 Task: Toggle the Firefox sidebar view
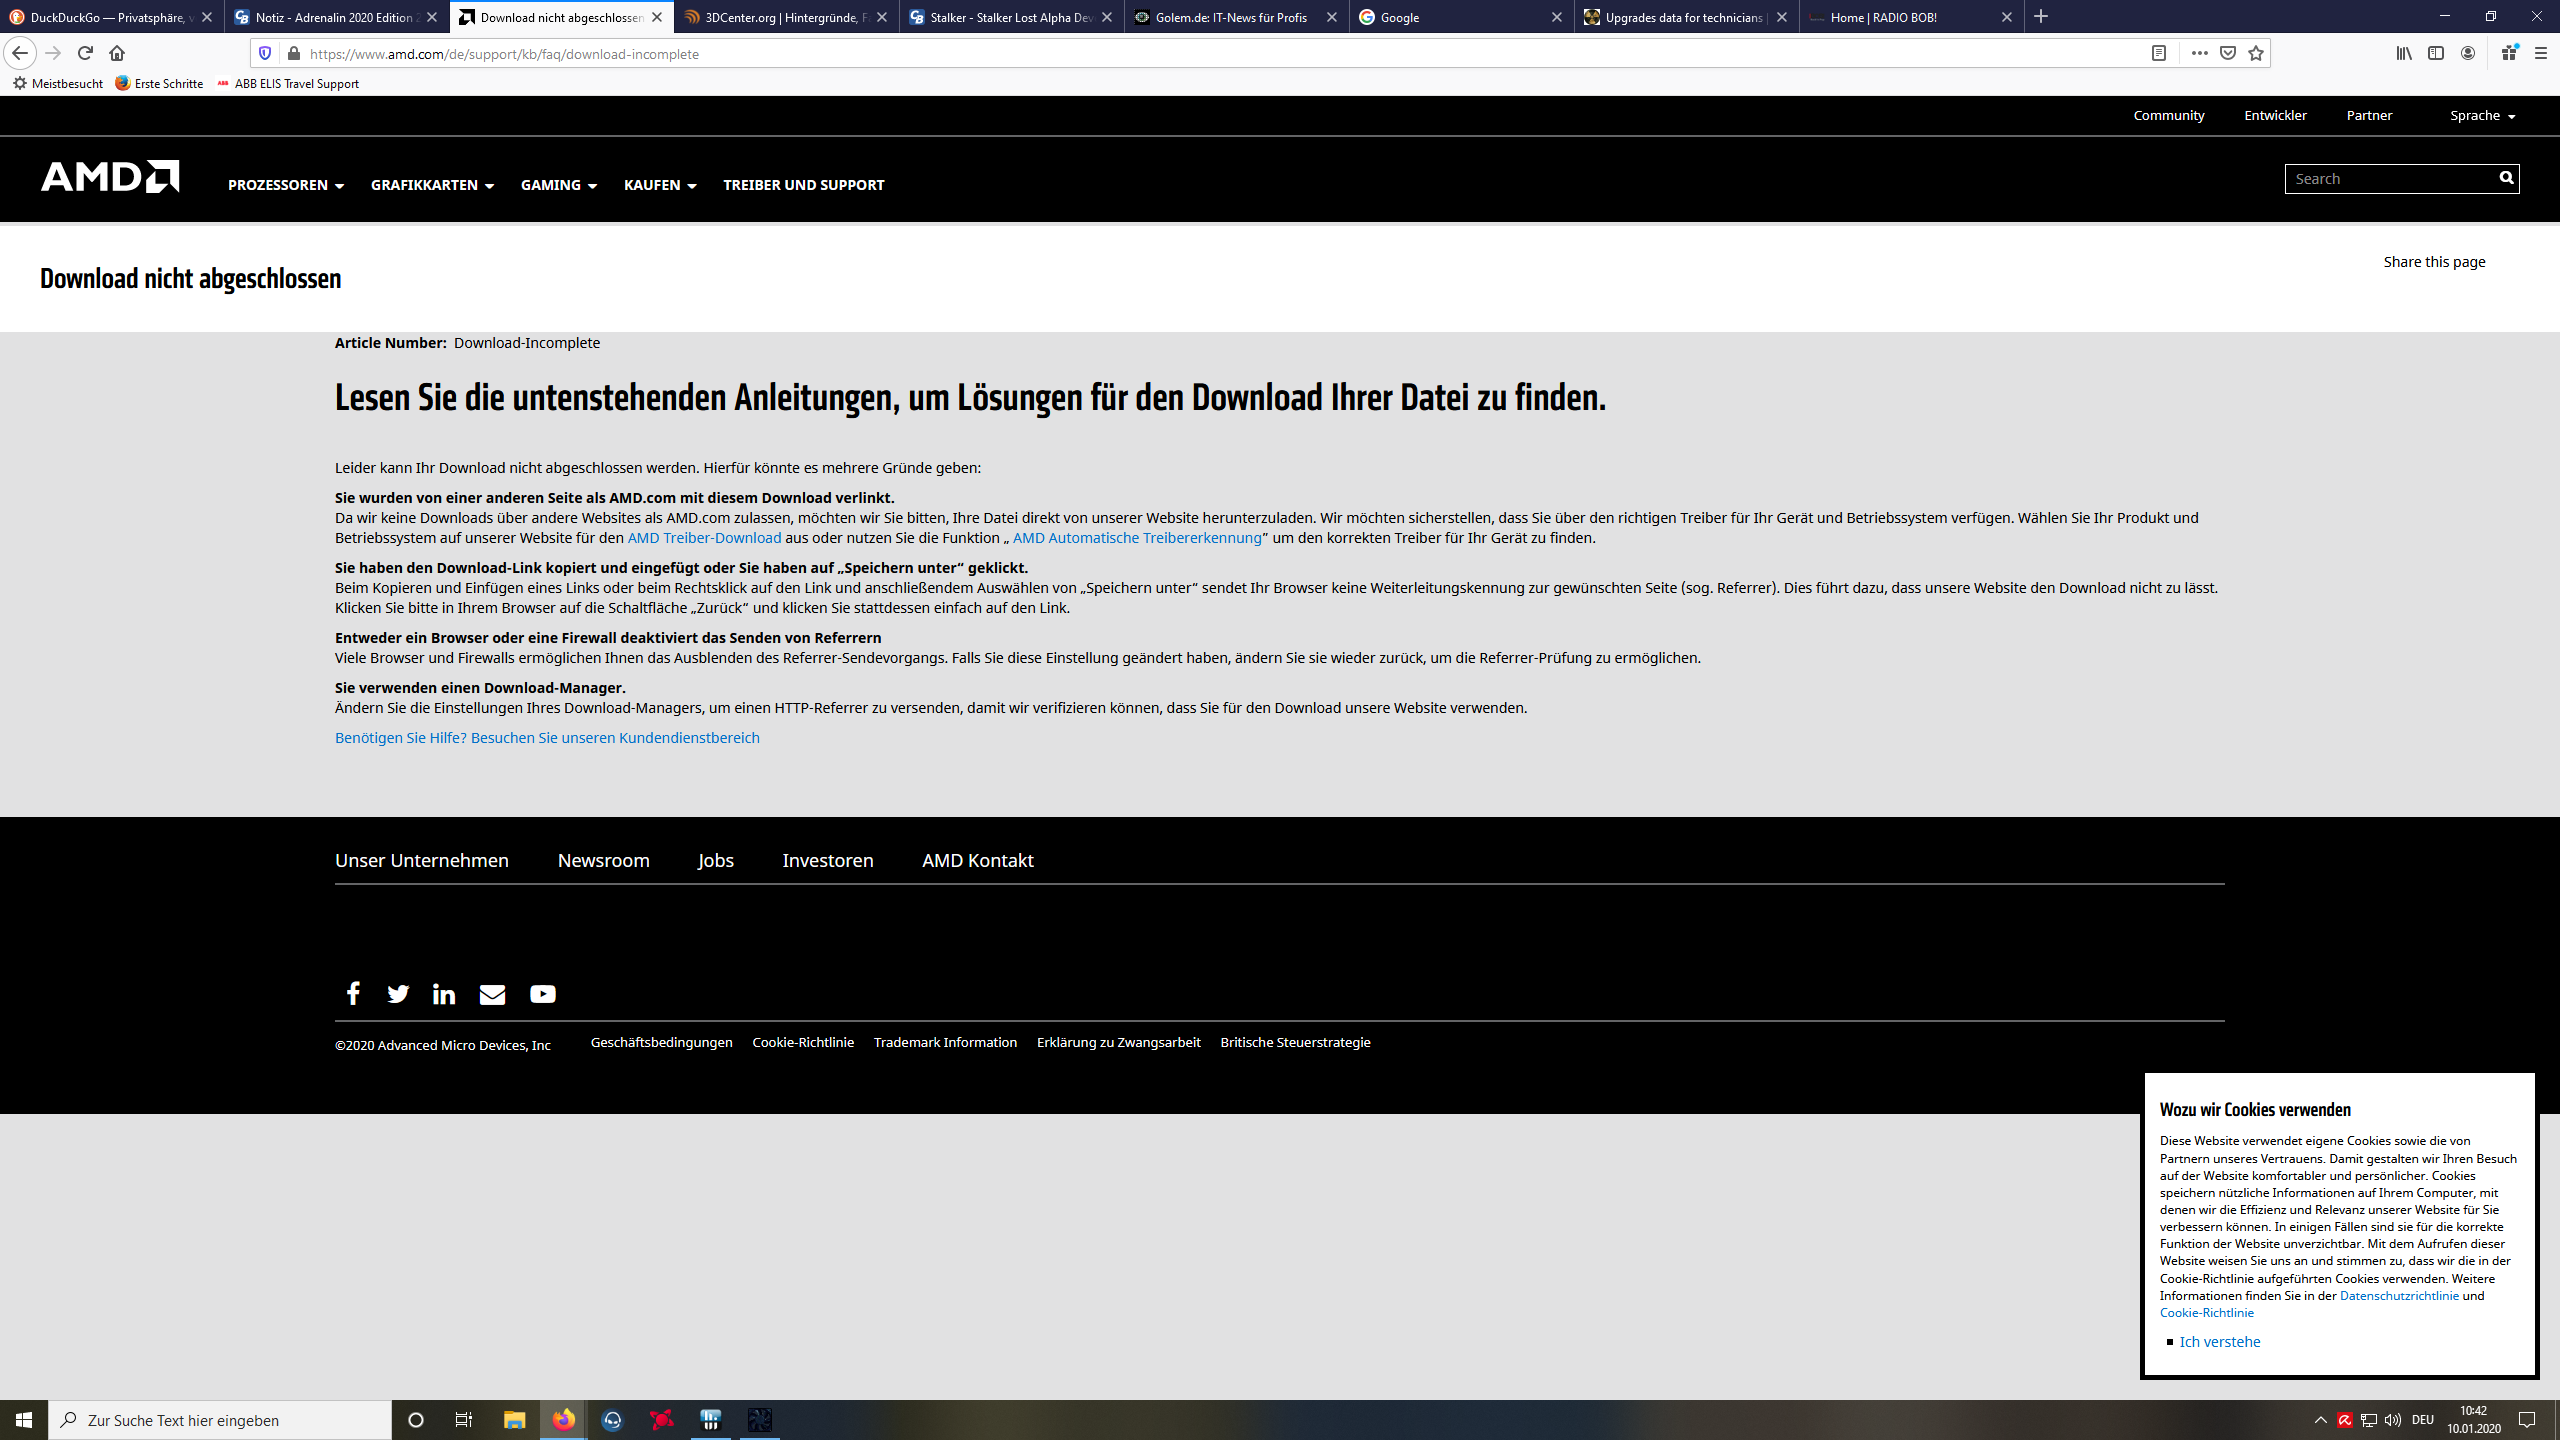click(x=2435, y=53)
